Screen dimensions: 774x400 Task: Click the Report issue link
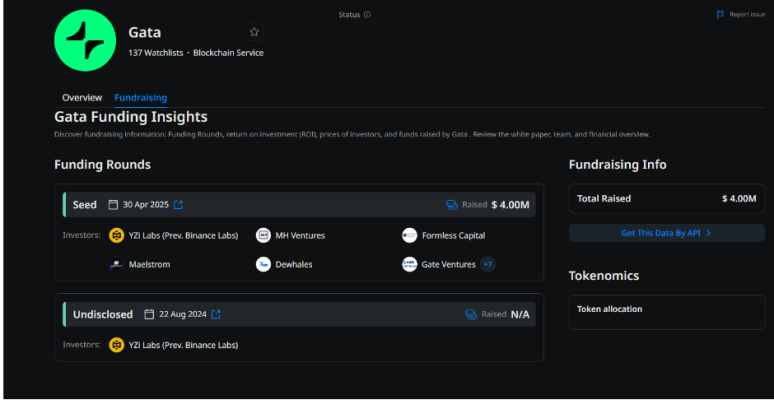747,15
